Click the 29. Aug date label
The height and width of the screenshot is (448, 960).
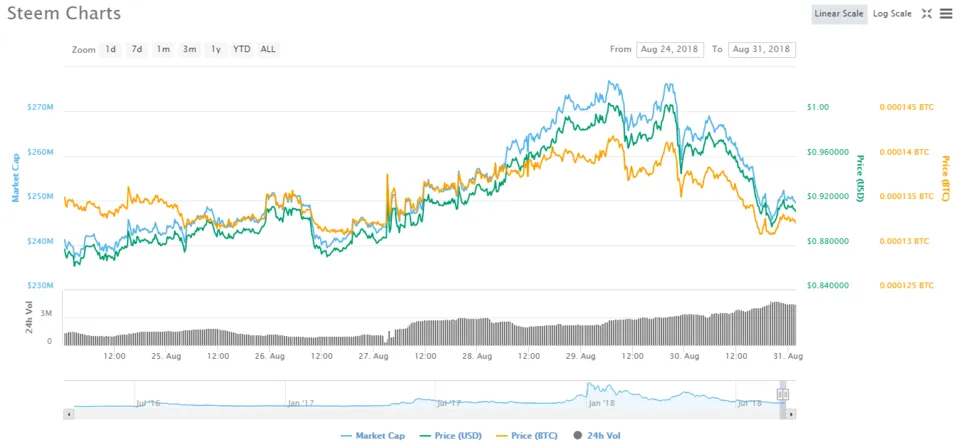click(x=580, y=356)
